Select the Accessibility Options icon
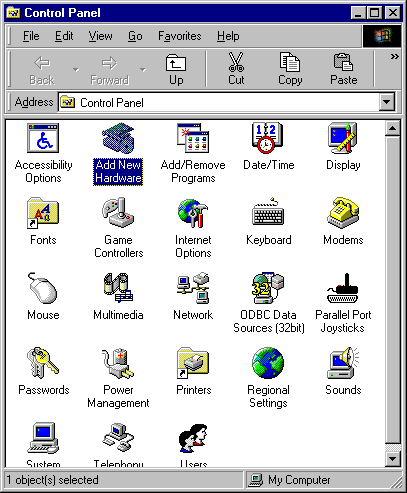Viewport: 407px width, 493px height. [x=43, y=138]
